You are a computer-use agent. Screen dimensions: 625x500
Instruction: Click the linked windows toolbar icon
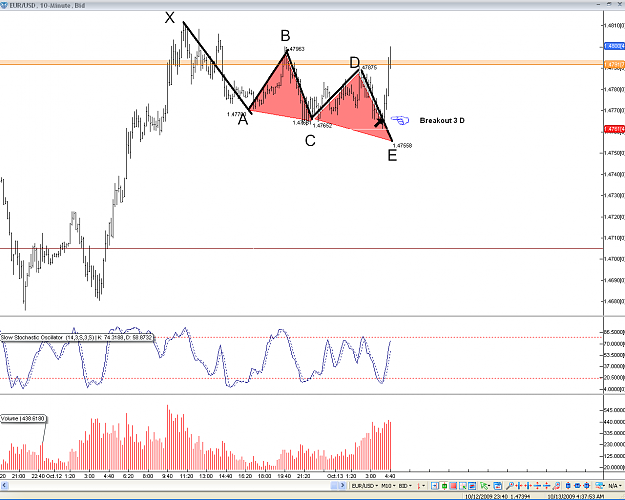[x=600, y=486]
